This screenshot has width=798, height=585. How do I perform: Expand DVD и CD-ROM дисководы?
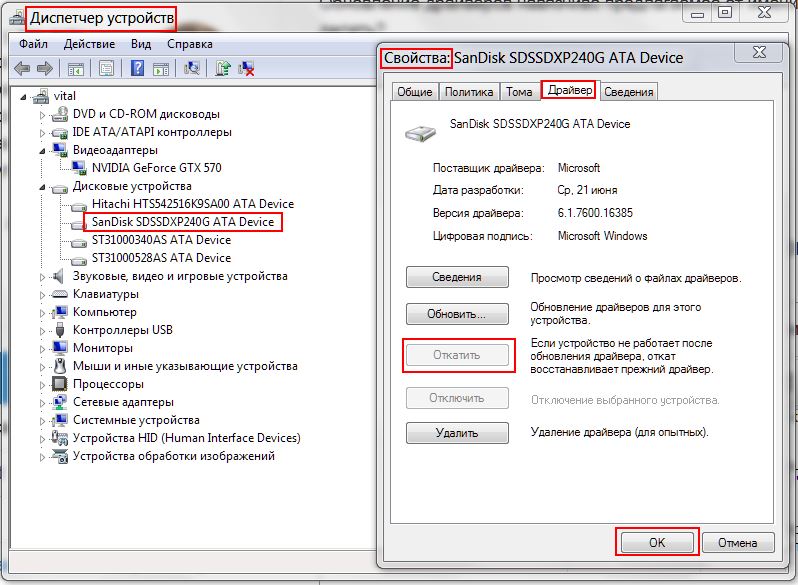[x=42, y=115]
